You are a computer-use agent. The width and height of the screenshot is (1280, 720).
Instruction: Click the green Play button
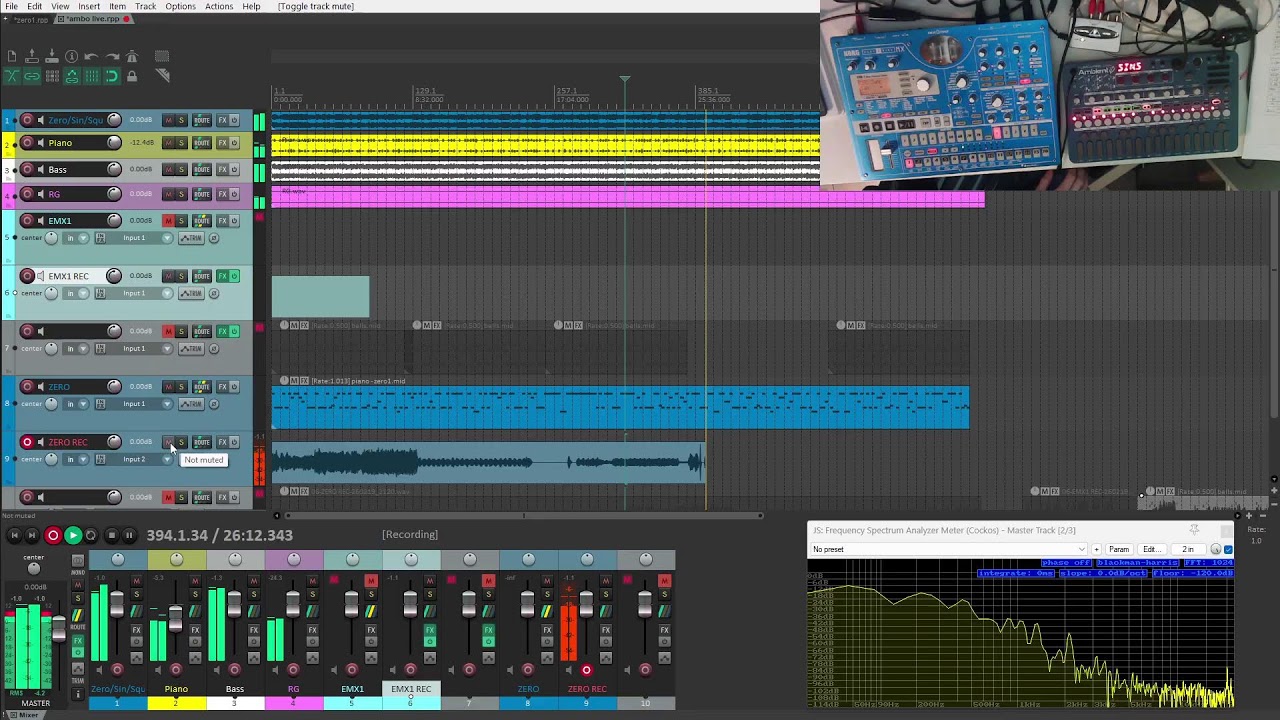(x=72, y=535)
